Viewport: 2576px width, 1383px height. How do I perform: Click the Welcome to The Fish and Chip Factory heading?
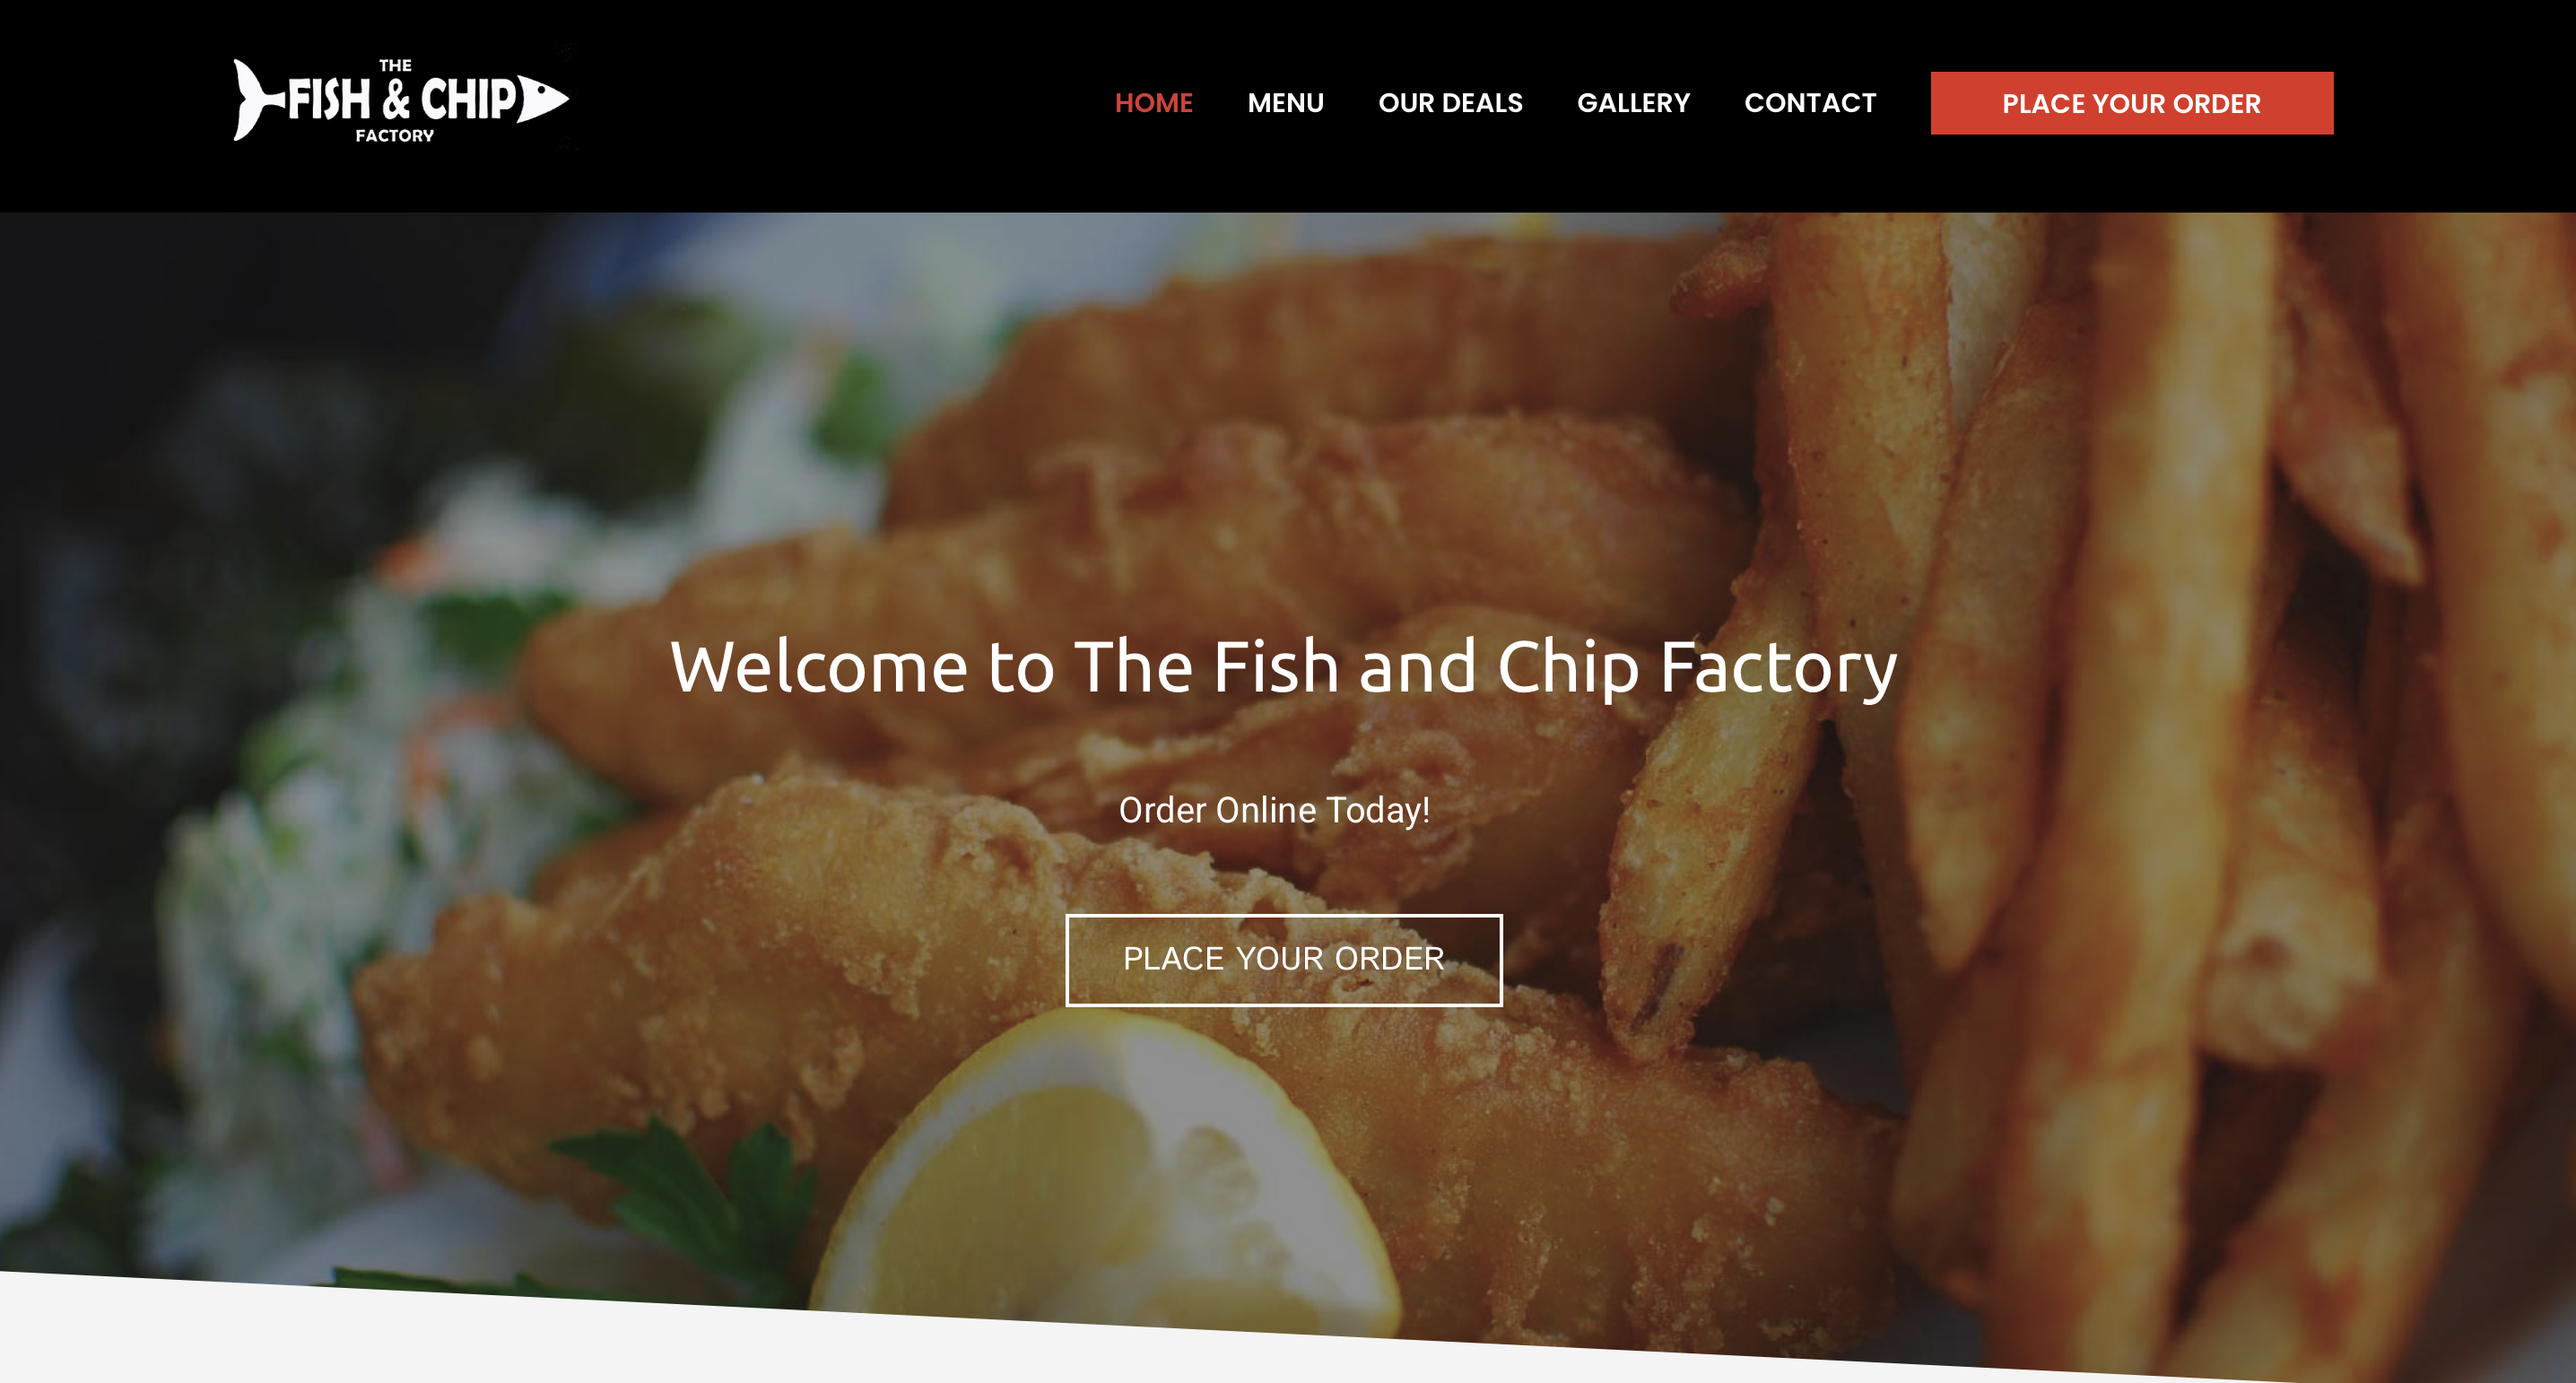click(1283, 667)
